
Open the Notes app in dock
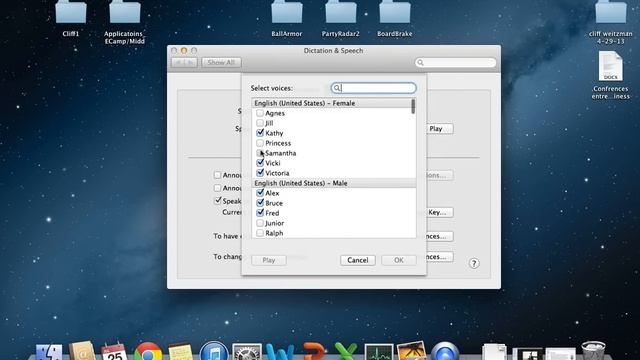[x=180, y=352]
